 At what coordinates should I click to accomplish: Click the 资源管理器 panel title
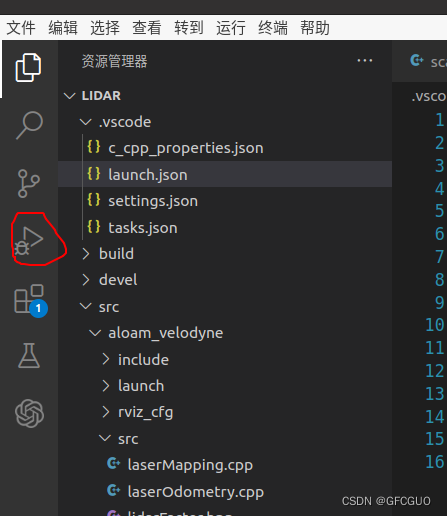click(114, 61)
